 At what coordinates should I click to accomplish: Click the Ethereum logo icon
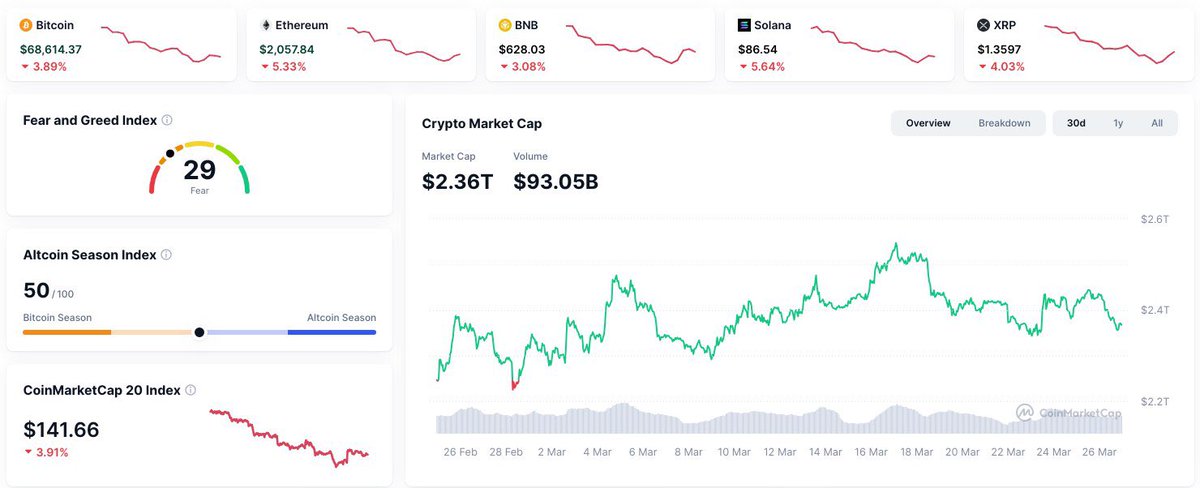[x=266, y=25]
